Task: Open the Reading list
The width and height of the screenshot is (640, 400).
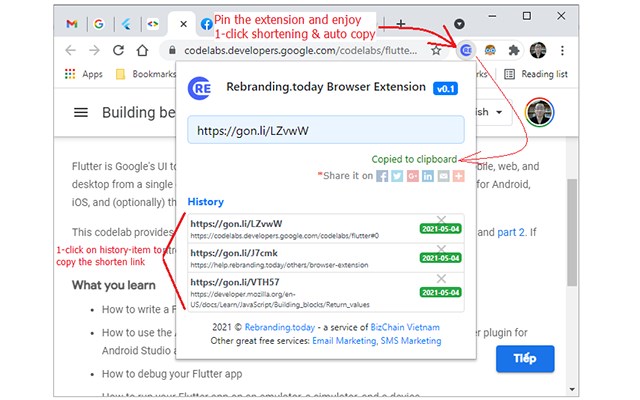Action: (x=536, y=74)
